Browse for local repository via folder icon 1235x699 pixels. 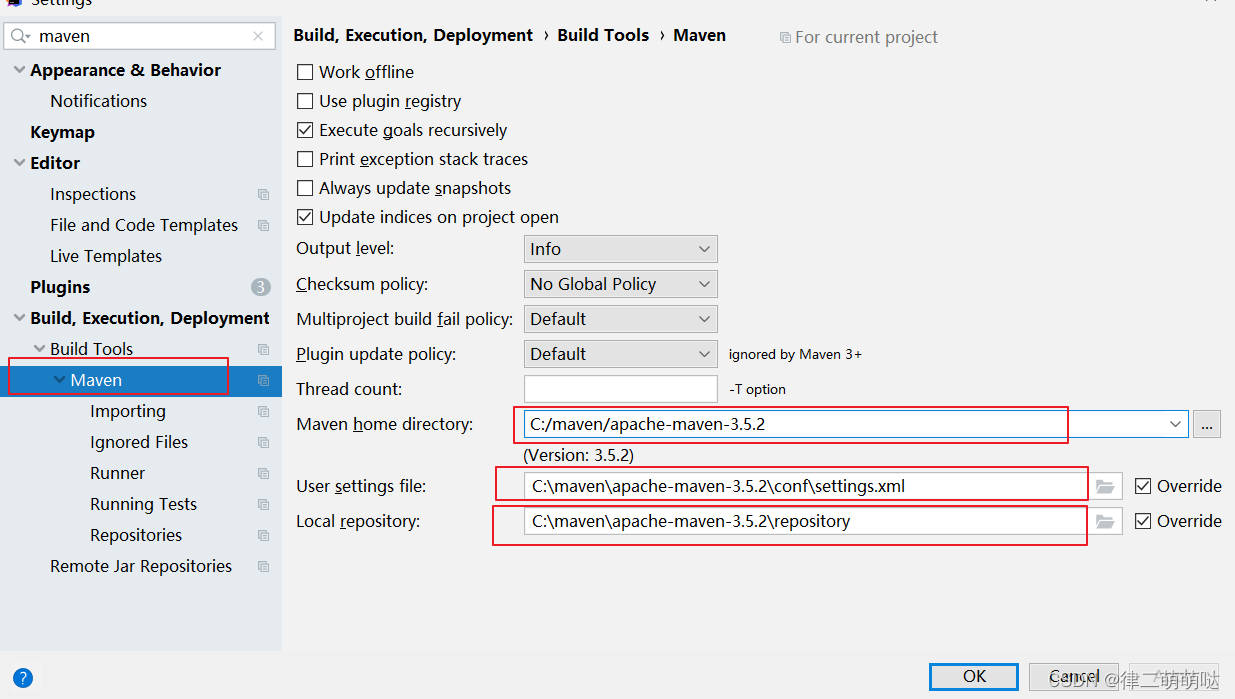point(1105,521)
